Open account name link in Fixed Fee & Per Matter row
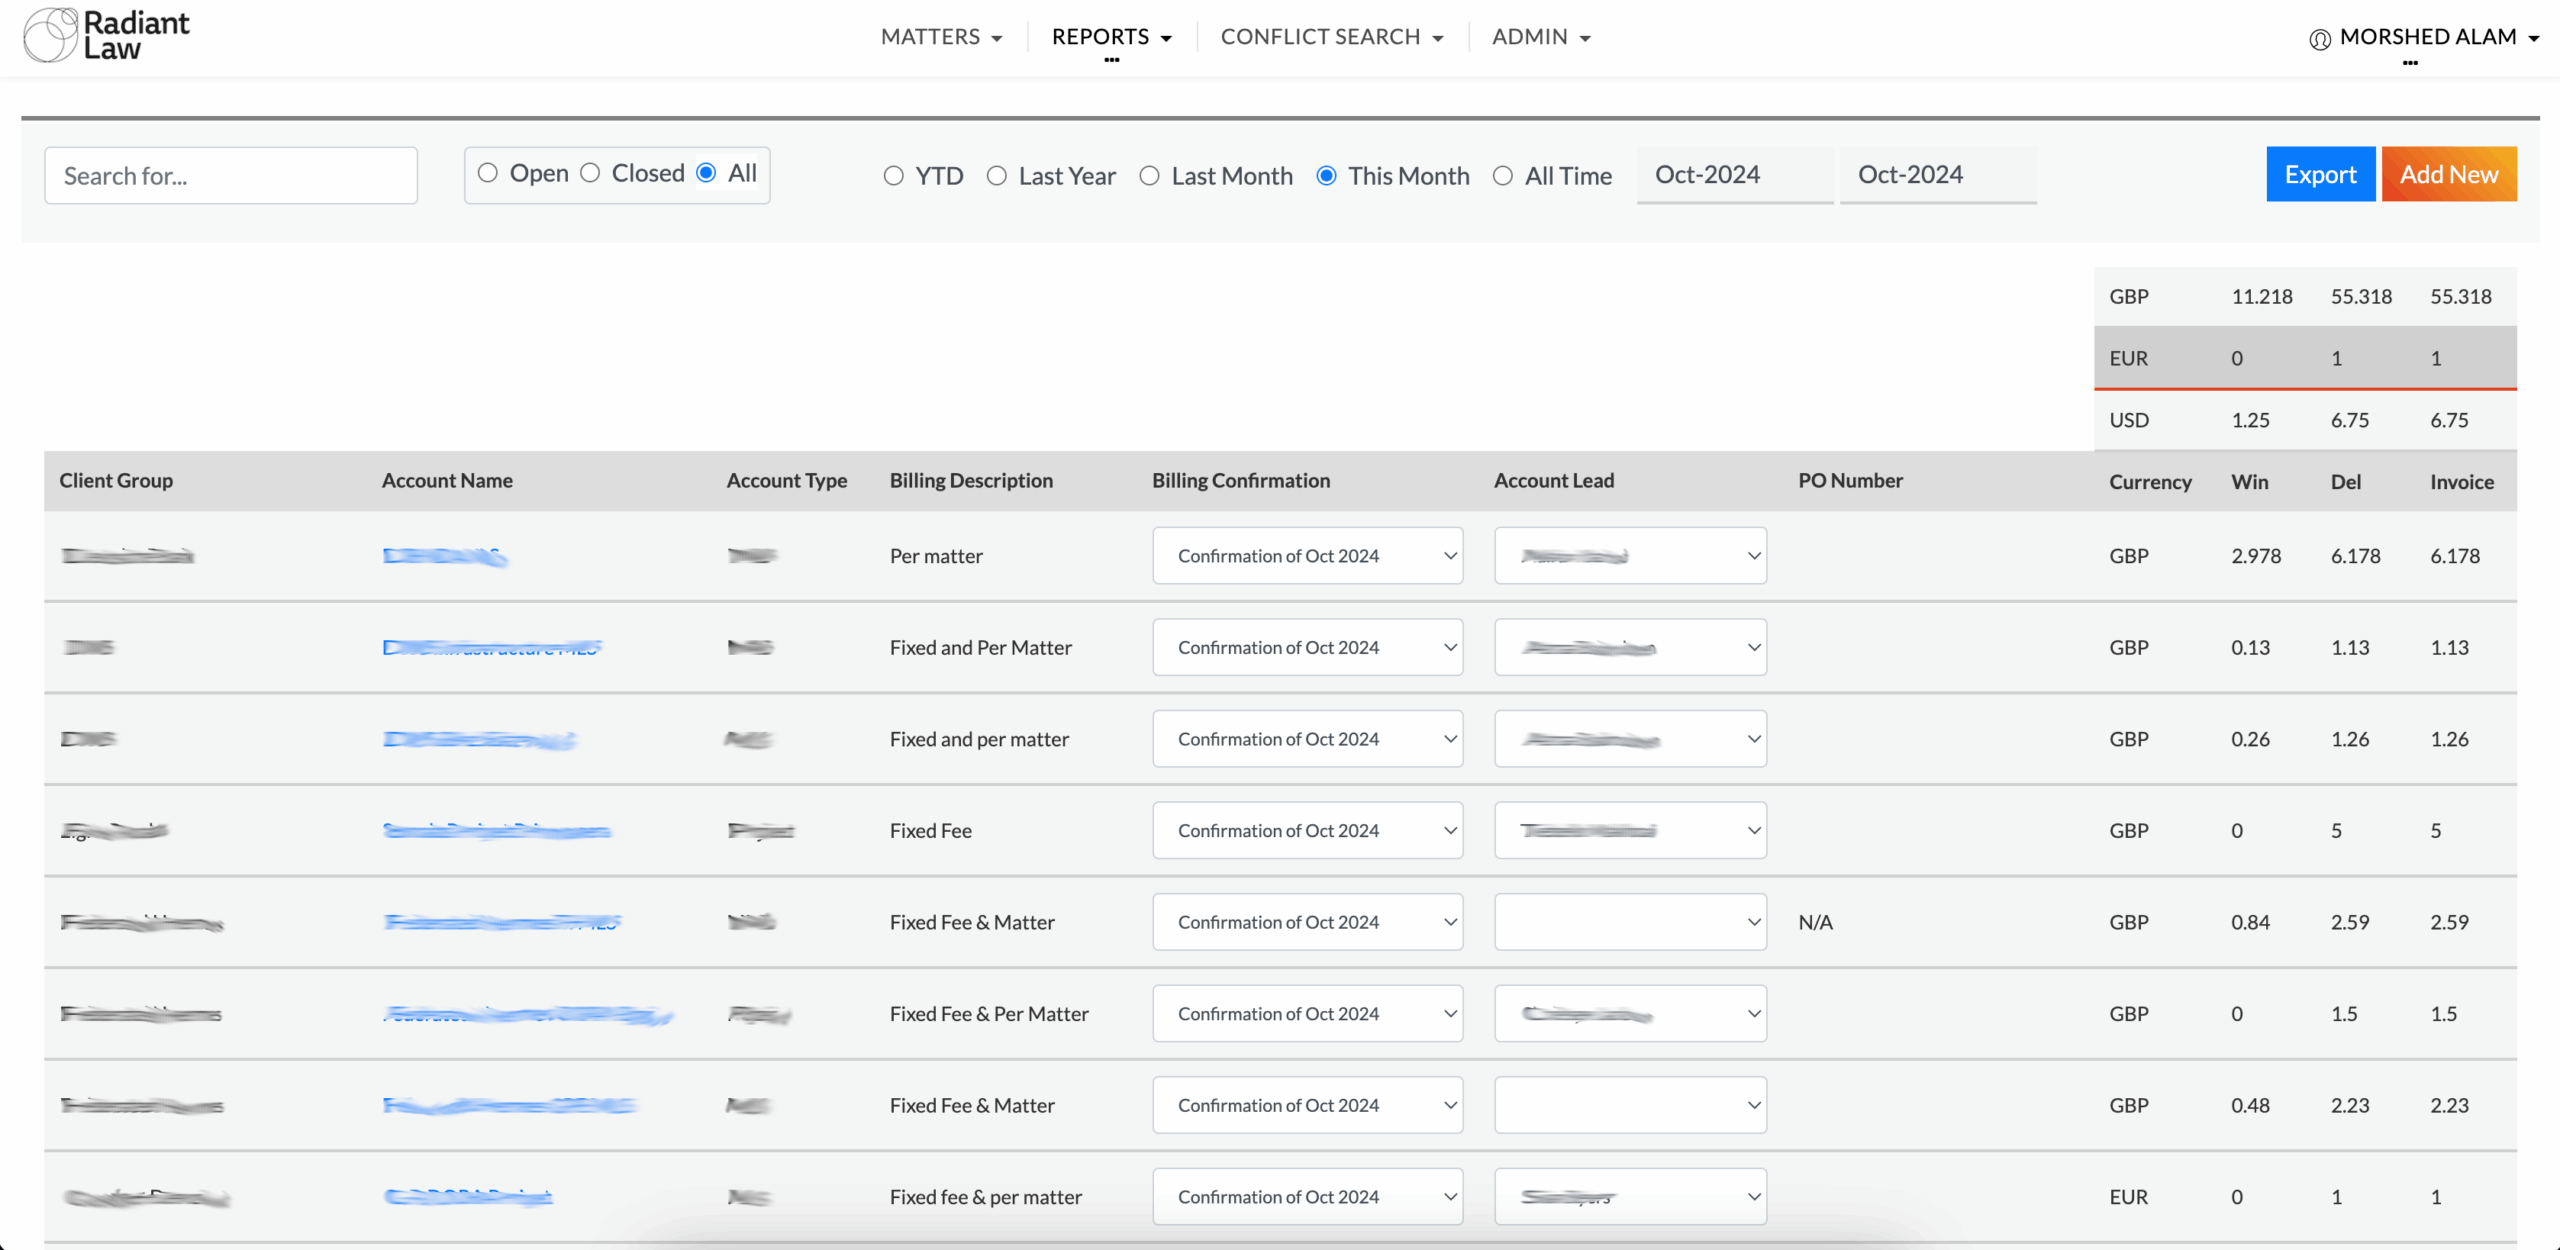 [528, 1014]
